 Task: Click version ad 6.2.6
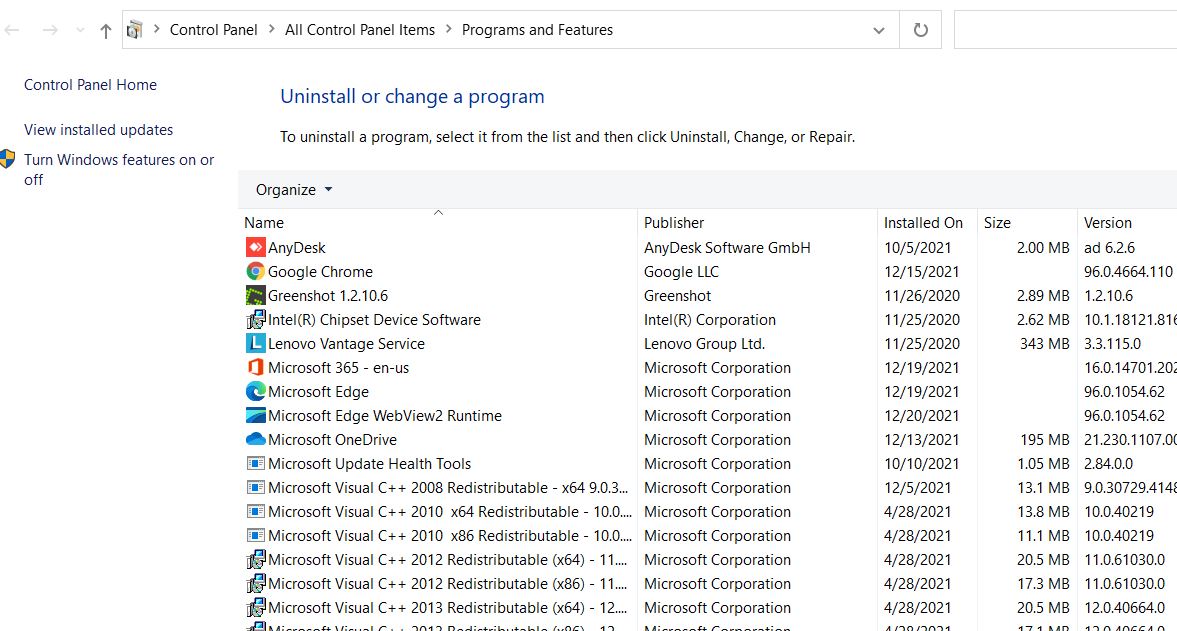coord(1109,248)
